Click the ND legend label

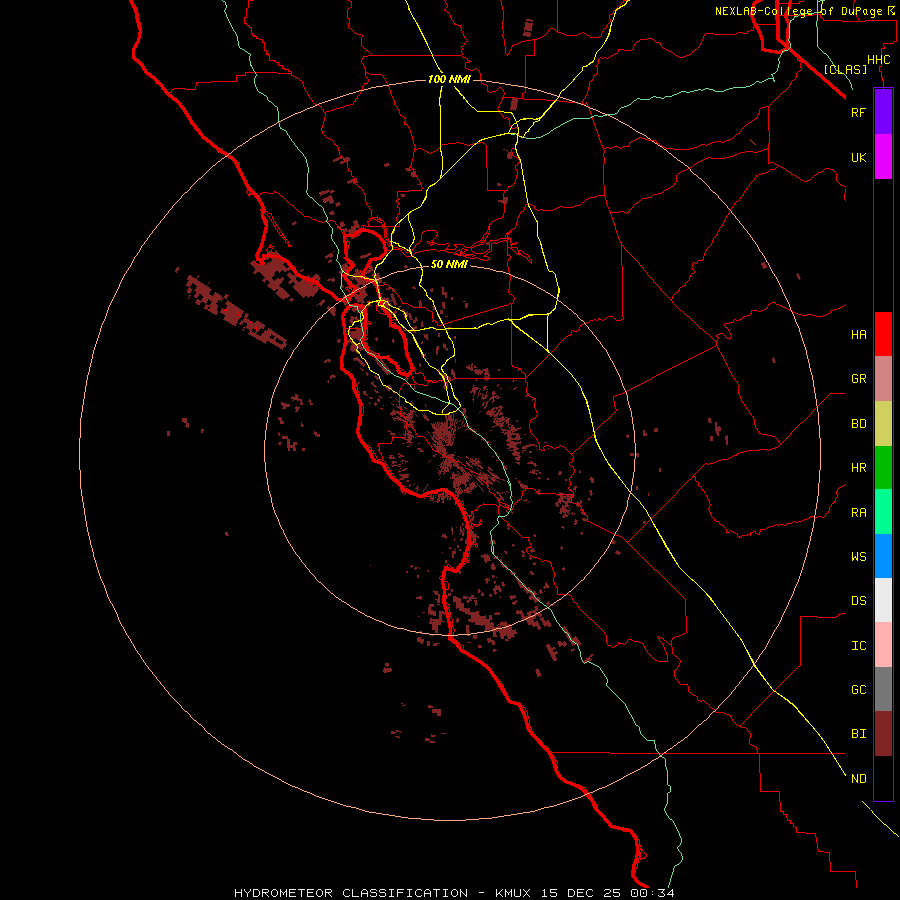coord(858,778)
